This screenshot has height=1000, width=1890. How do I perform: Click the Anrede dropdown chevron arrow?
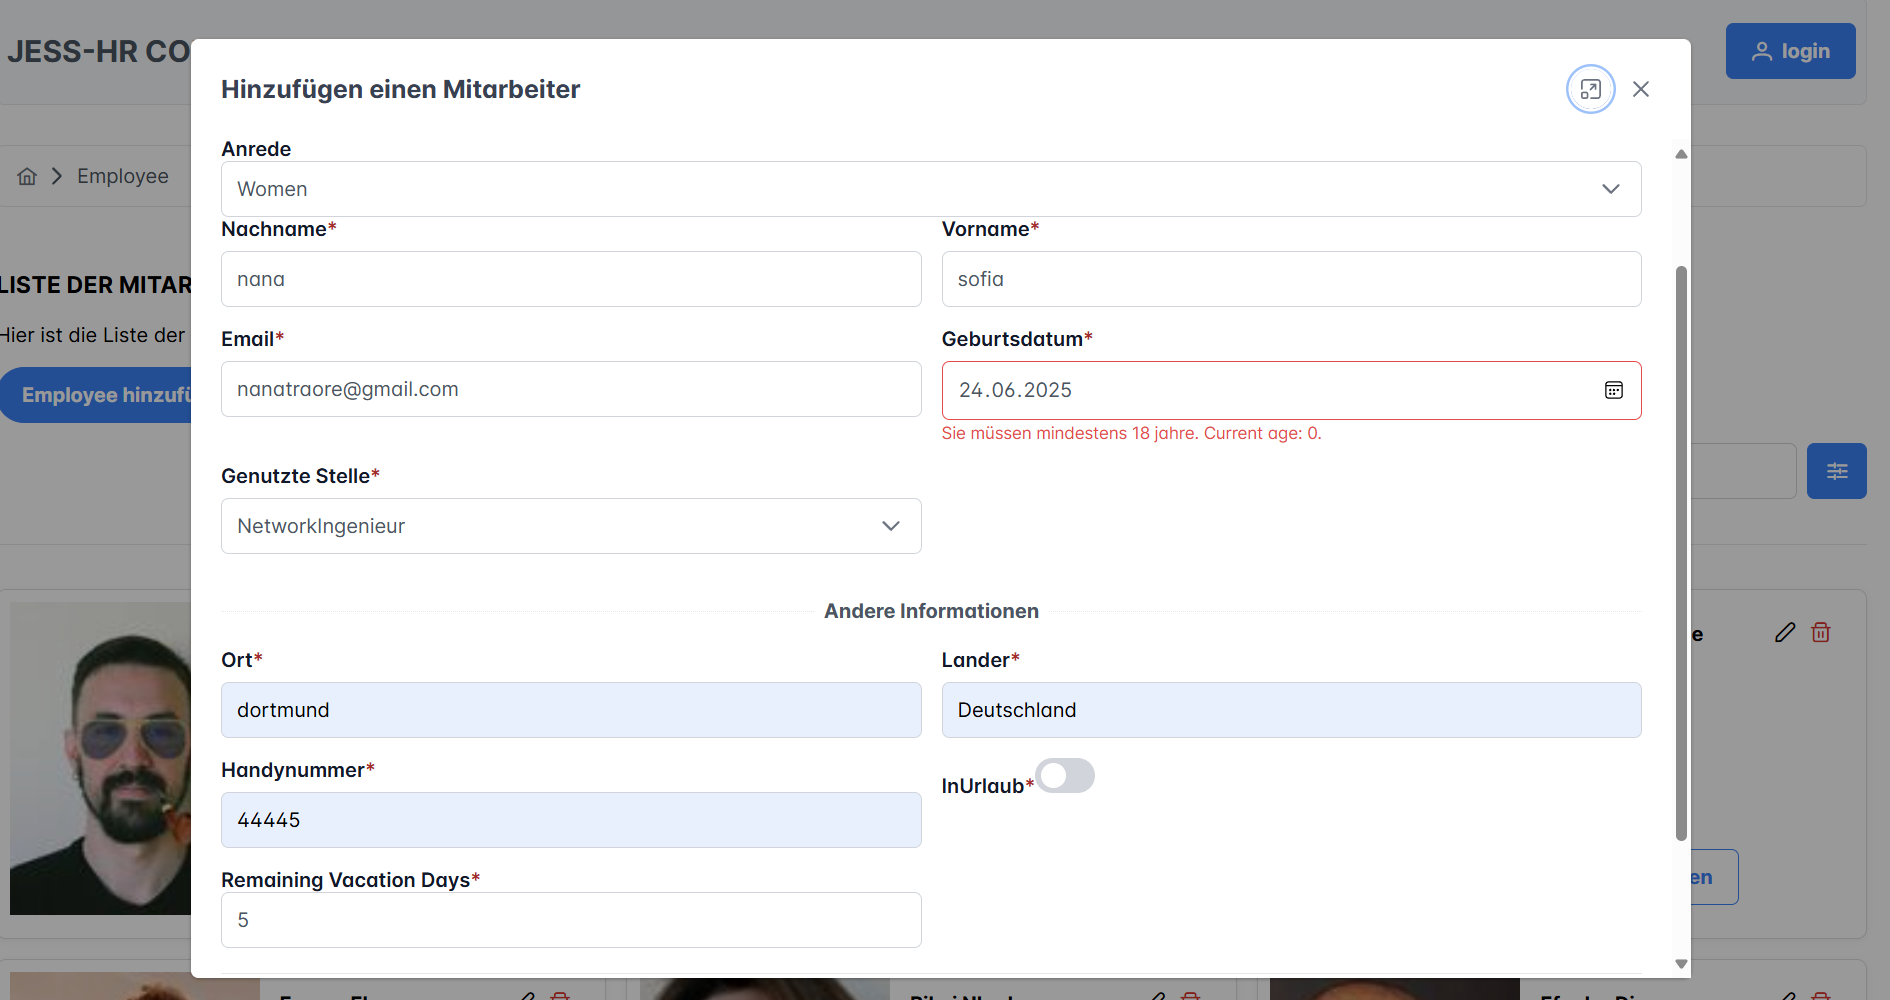pos(1610,189)
